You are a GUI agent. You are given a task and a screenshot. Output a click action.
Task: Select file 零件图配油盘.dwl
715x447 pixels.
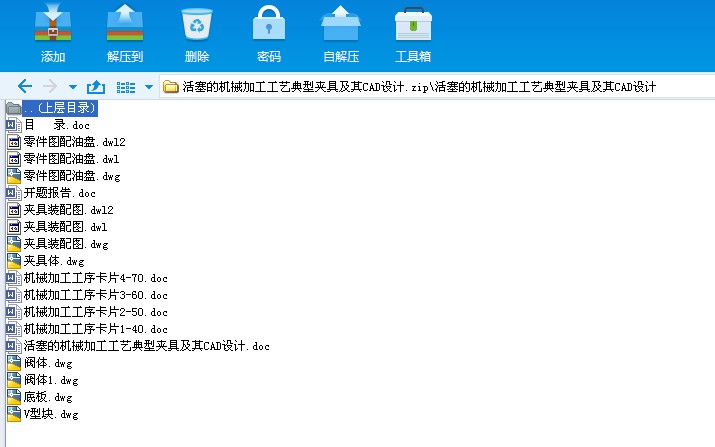[x=72, y=159]
